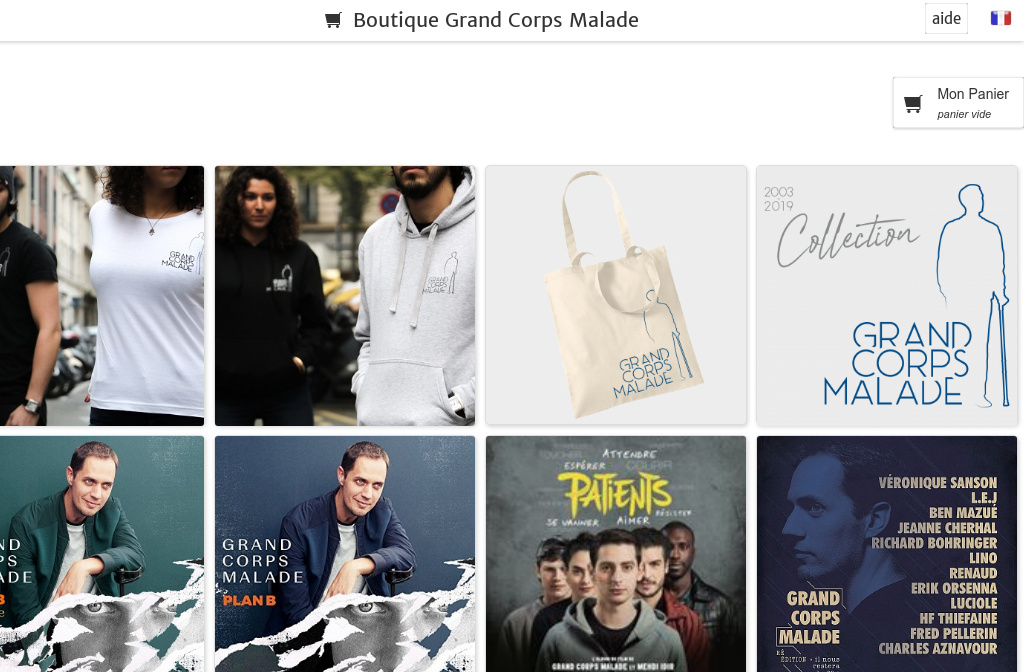1024x672 pixels.
Task: Open the Mon Panier cart box
Action: (958, 103)
